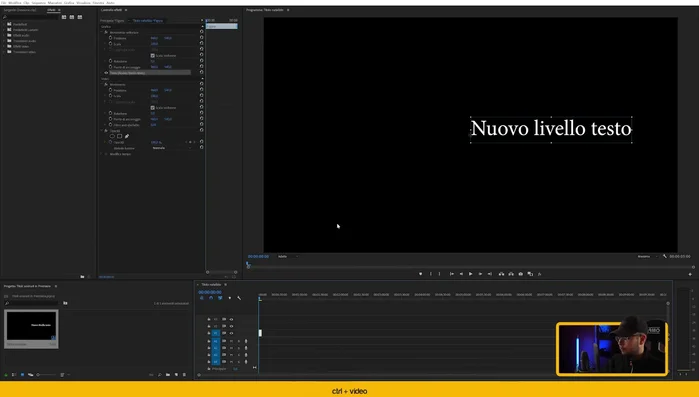
Task: Toggle snap magnet in timeline
Action: (x=211, y=298)
